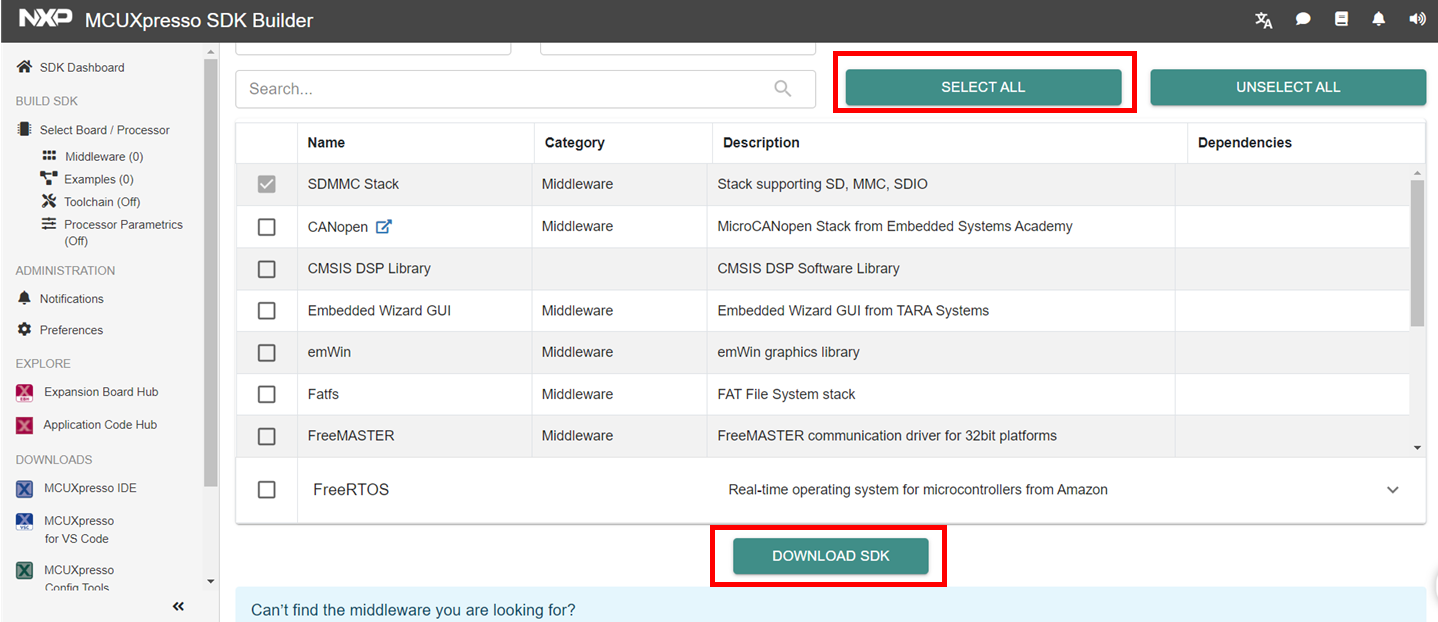Click the sidebar scrollbar down arrow

tap(210, 581)
